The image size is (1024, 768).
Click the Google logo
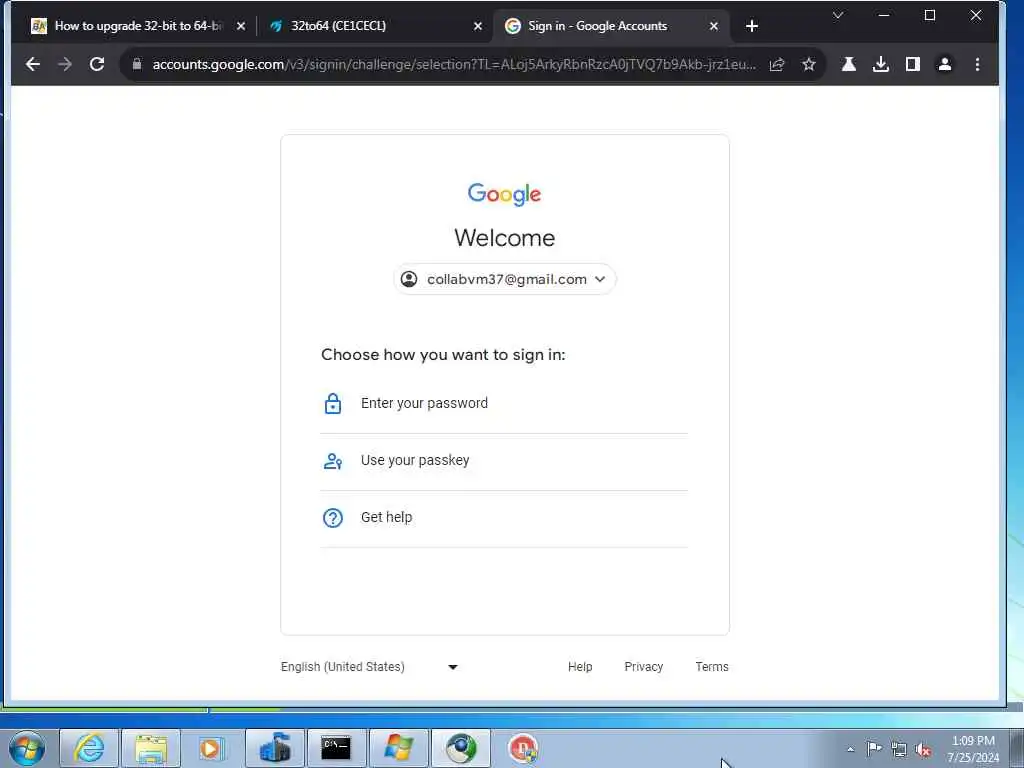504,195
